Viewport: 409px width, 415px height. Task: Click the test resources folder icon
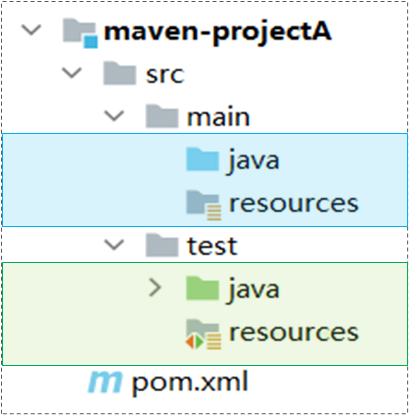pyautogui.click(x=204, y=334)
